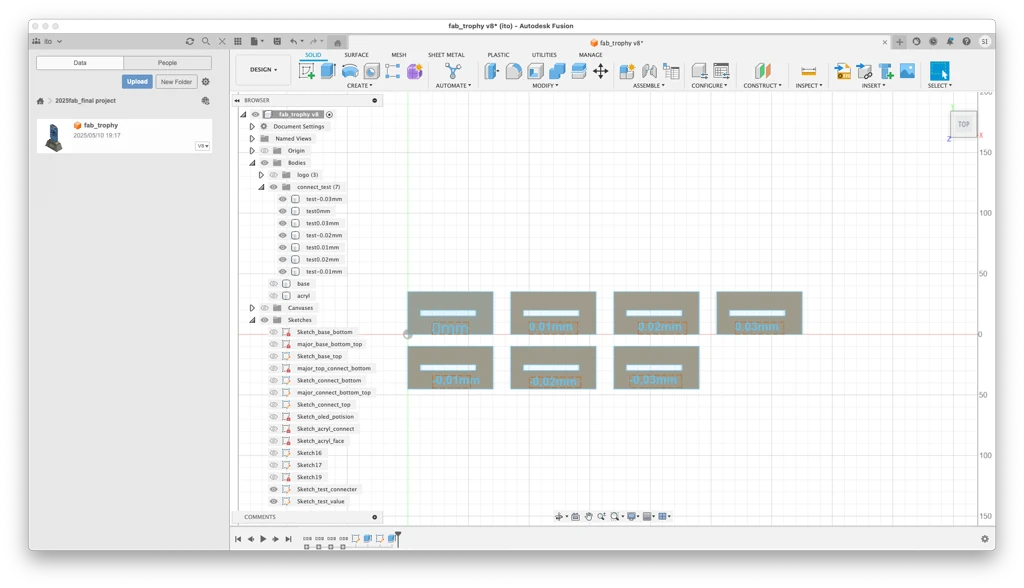Image resolution: width=1024 pixels, height=588 pixels.
Task: Click the Look At camera icon
Action: point(575,516)
